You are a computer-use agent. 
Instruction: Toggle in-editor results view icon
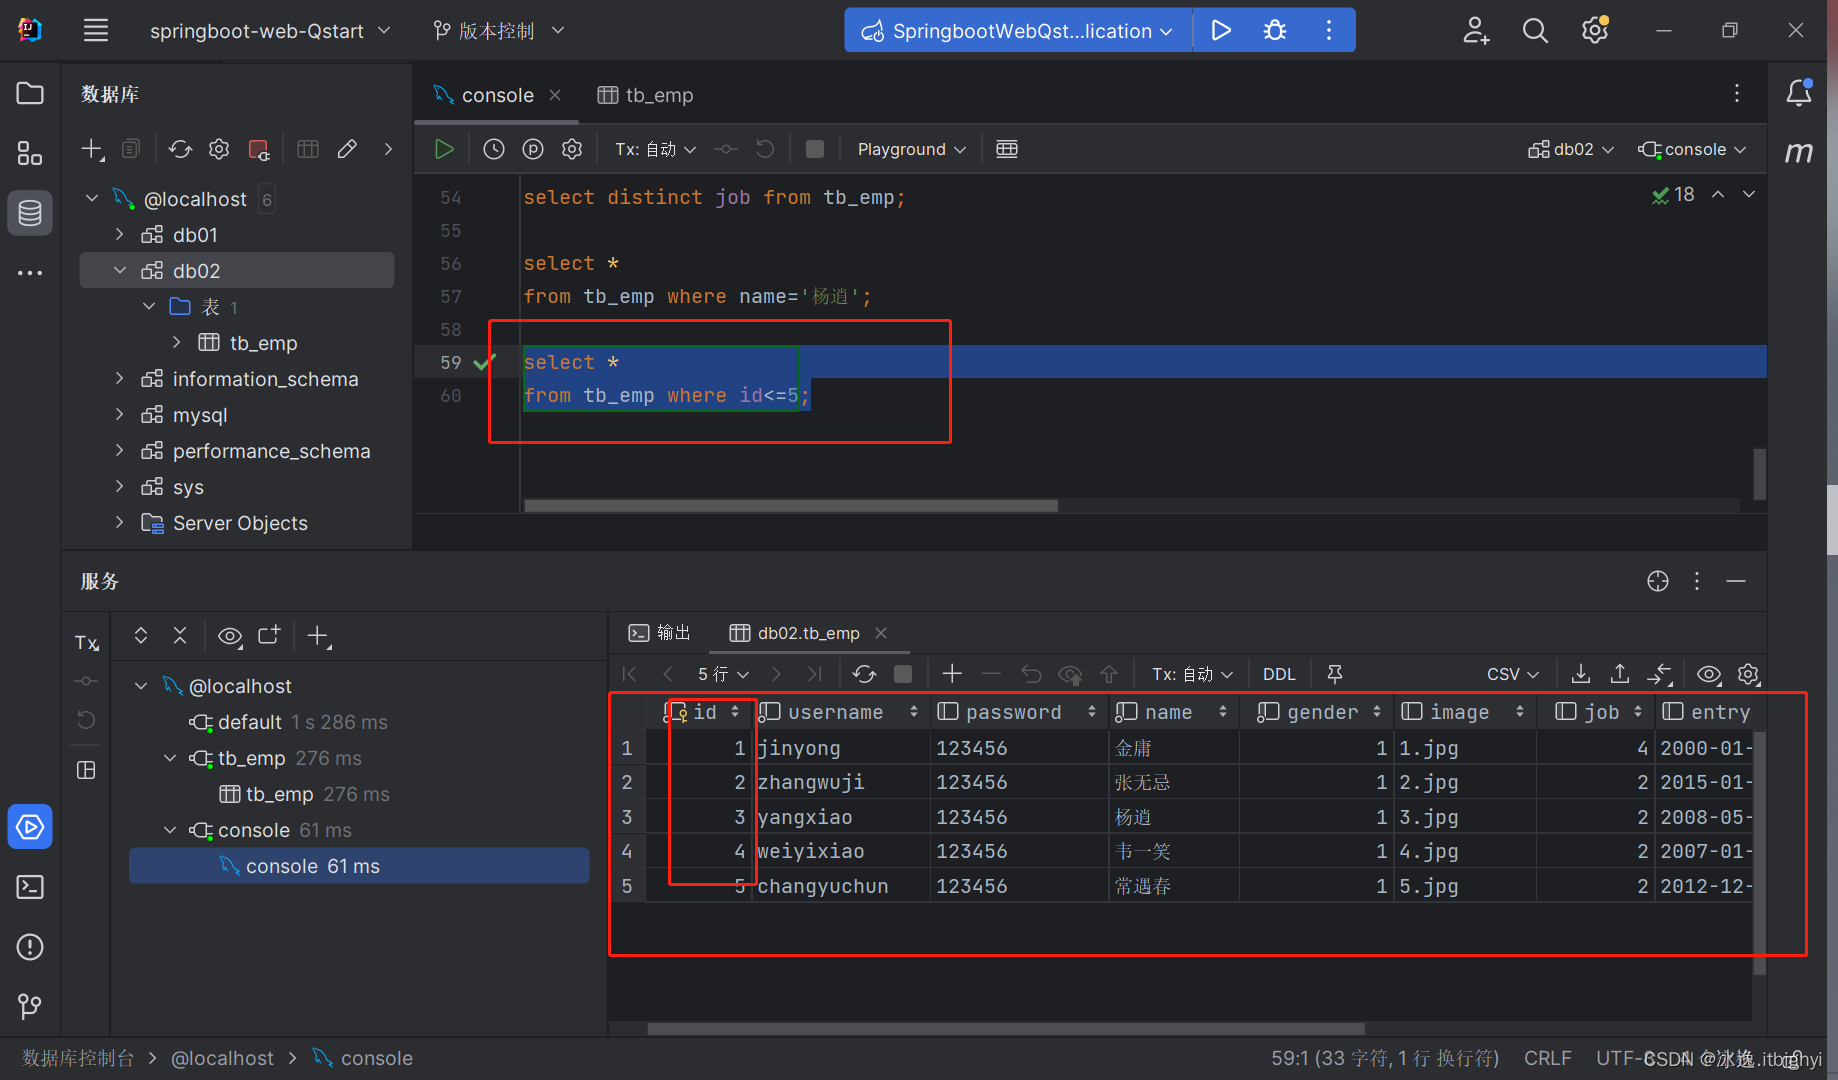click(x=1007, y=149)
